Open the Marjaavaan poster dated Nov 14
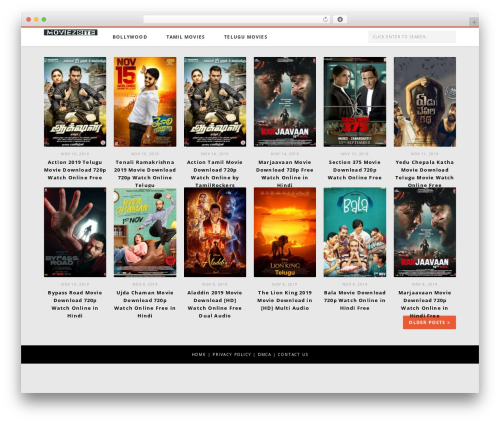The width and height of the screenshot is (500, 423). (285, 102)
